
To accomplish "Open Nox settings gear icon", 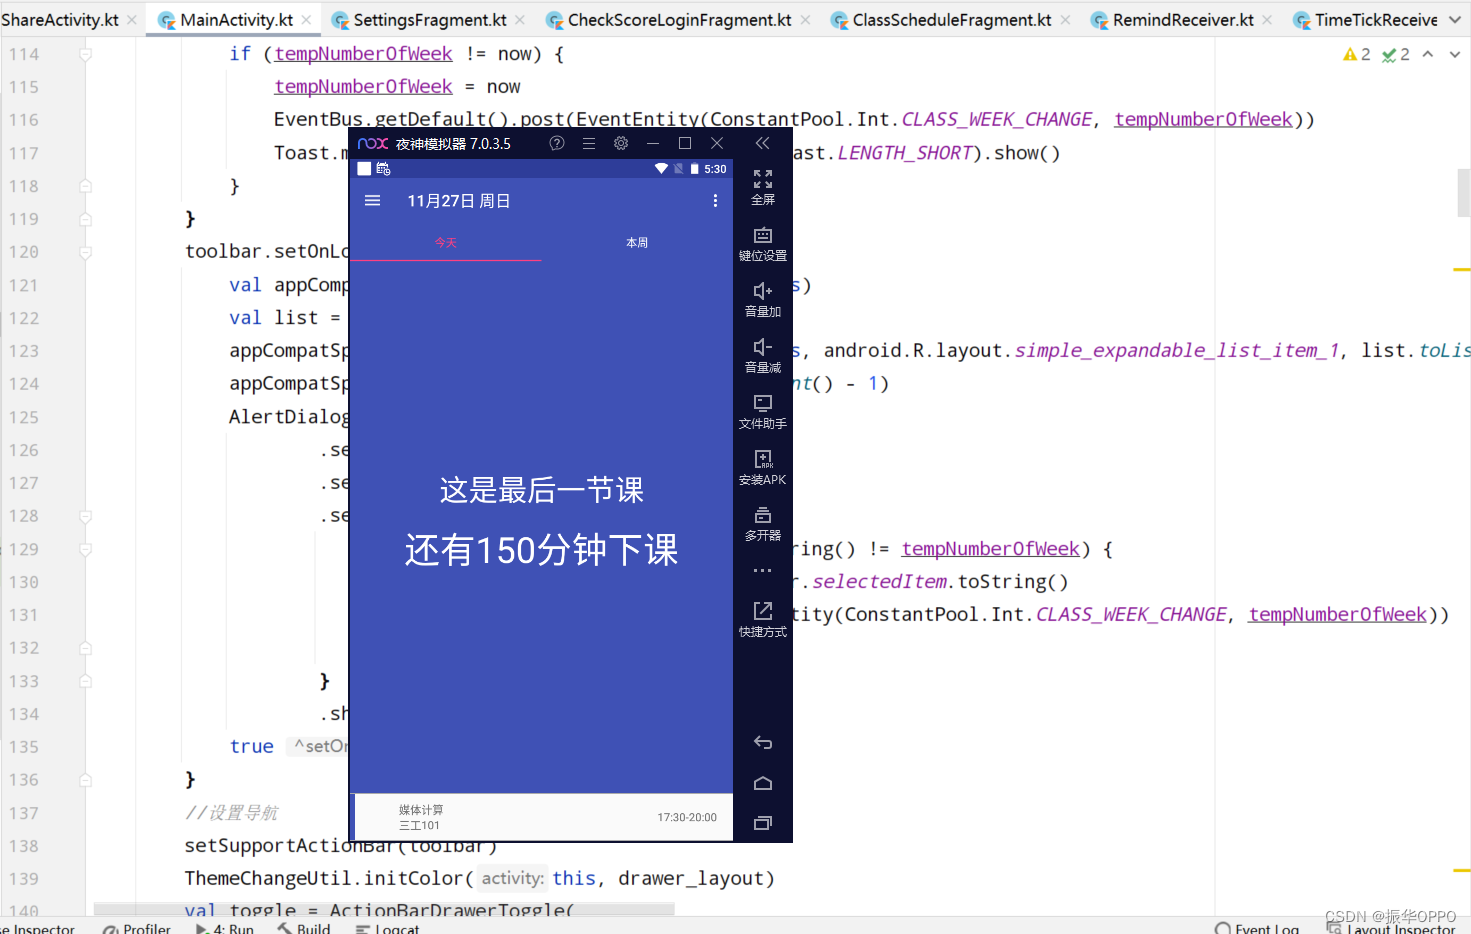I will tap(621, 143).
